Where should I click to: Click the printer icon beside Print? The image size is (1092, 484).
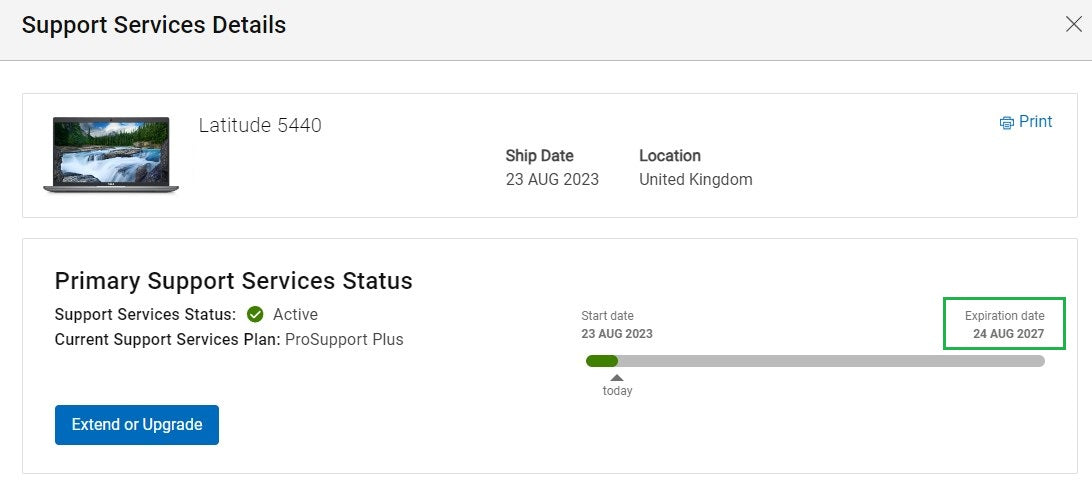[x=1006, y=123]
